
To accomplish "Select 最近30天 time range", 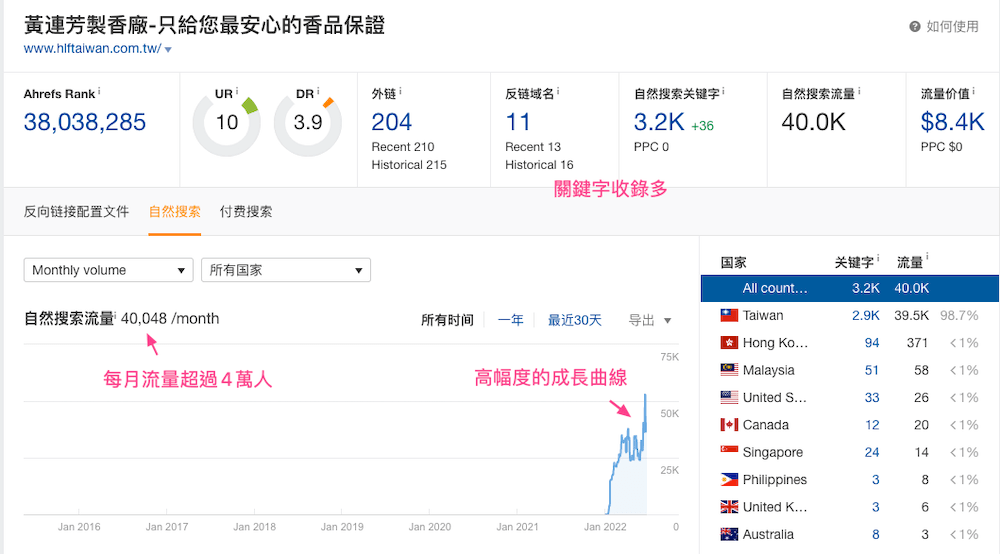I will click(575, 320).
